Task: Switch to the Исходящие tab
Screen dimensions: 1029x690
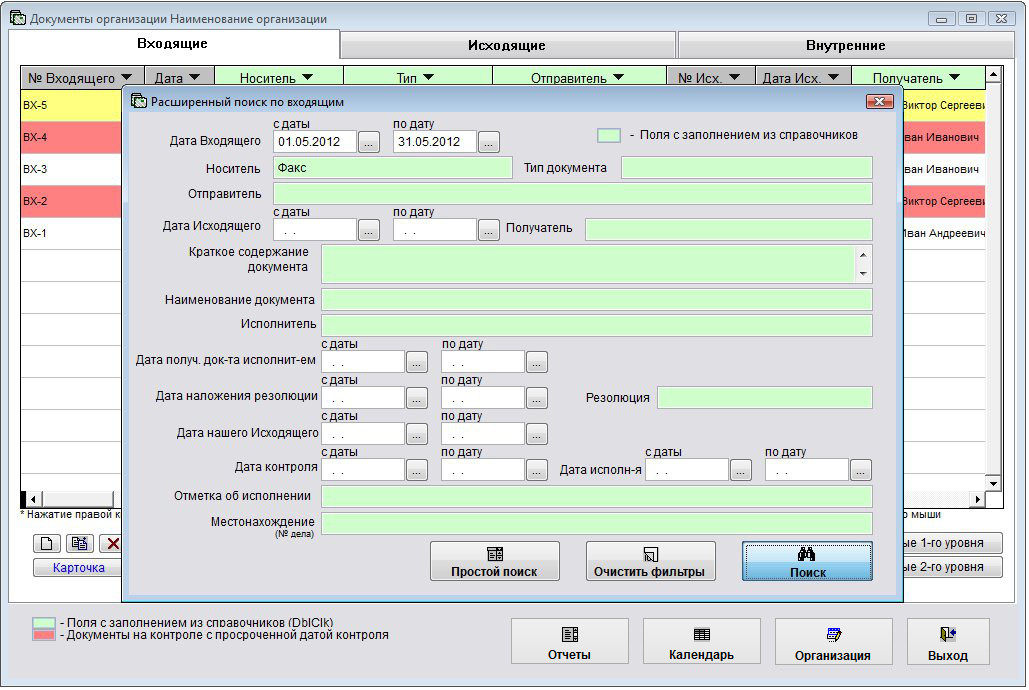Action: (x=507, y=45)
